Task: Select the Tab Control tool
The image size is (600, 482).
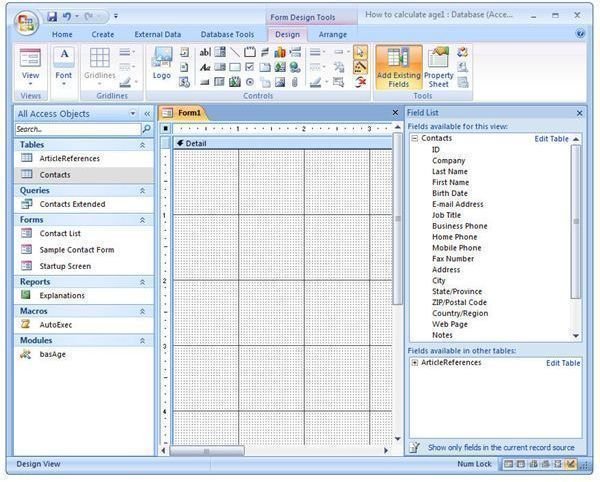Action: click(265, 67)
